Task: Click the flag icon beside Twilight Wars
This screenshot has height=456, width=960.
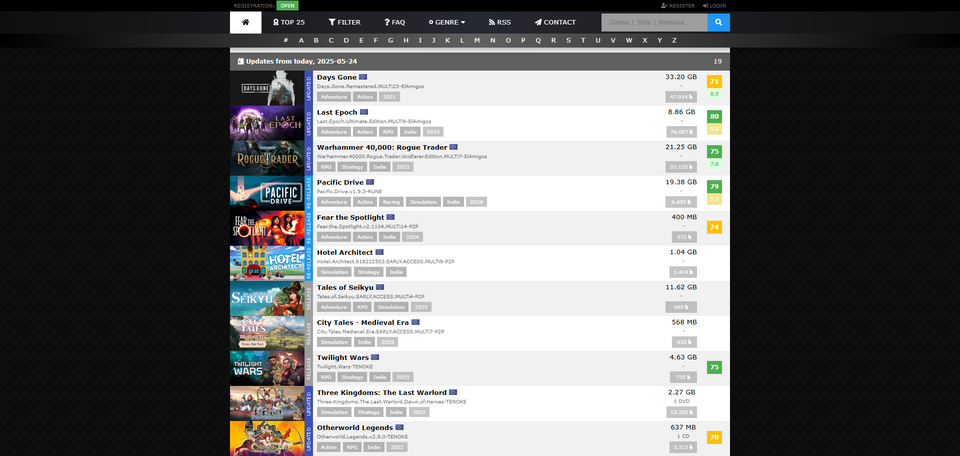Action: (375, 357)
